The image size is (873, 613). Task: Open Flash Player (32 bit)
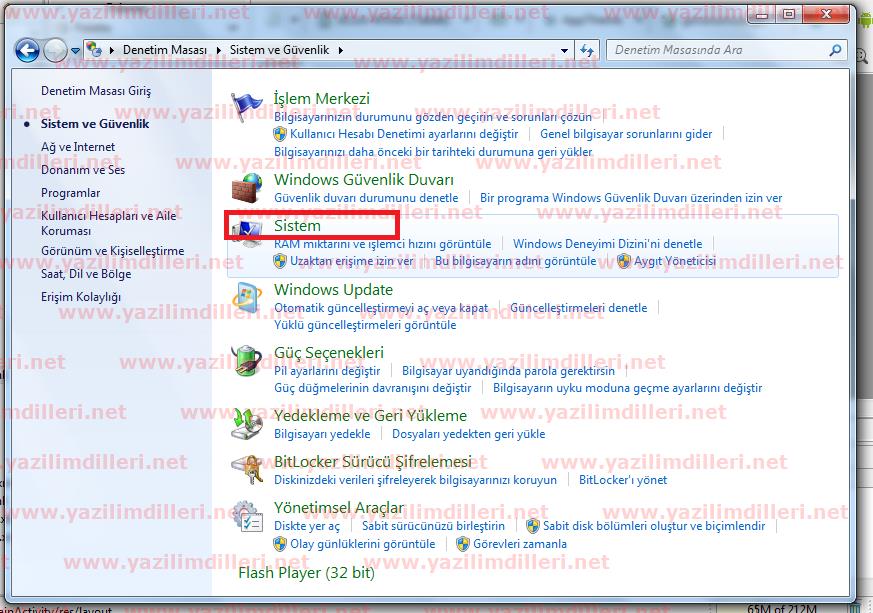click(306, 572)
